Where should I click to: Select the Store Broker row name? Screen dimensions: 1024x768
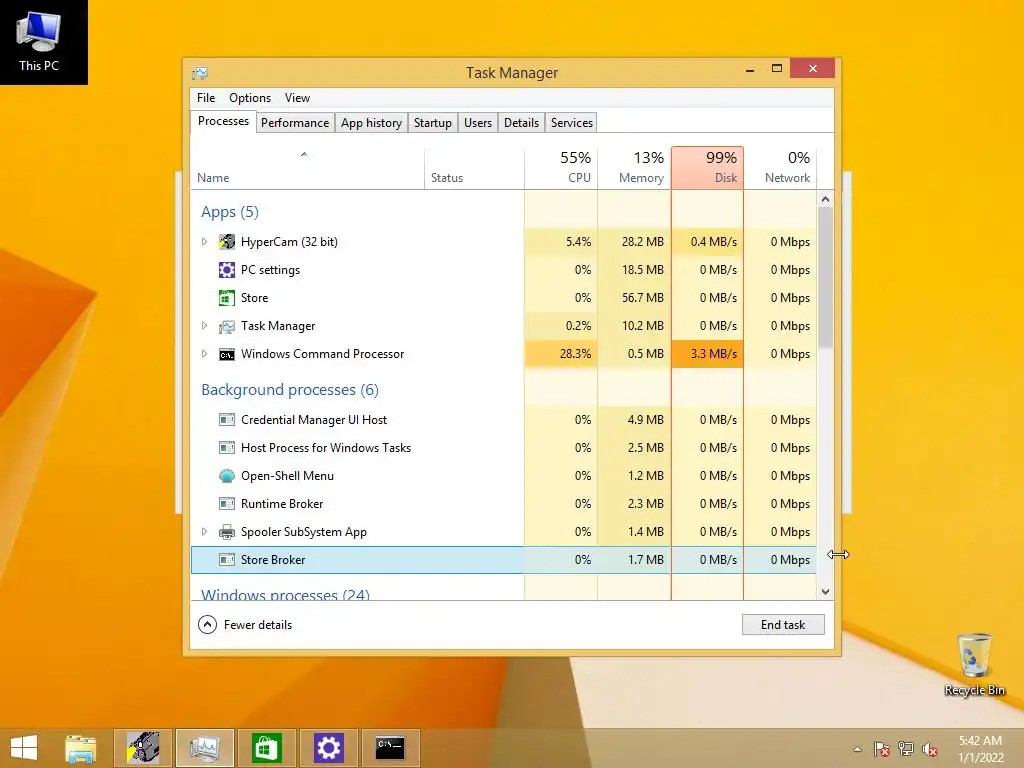tap(273, 560)
